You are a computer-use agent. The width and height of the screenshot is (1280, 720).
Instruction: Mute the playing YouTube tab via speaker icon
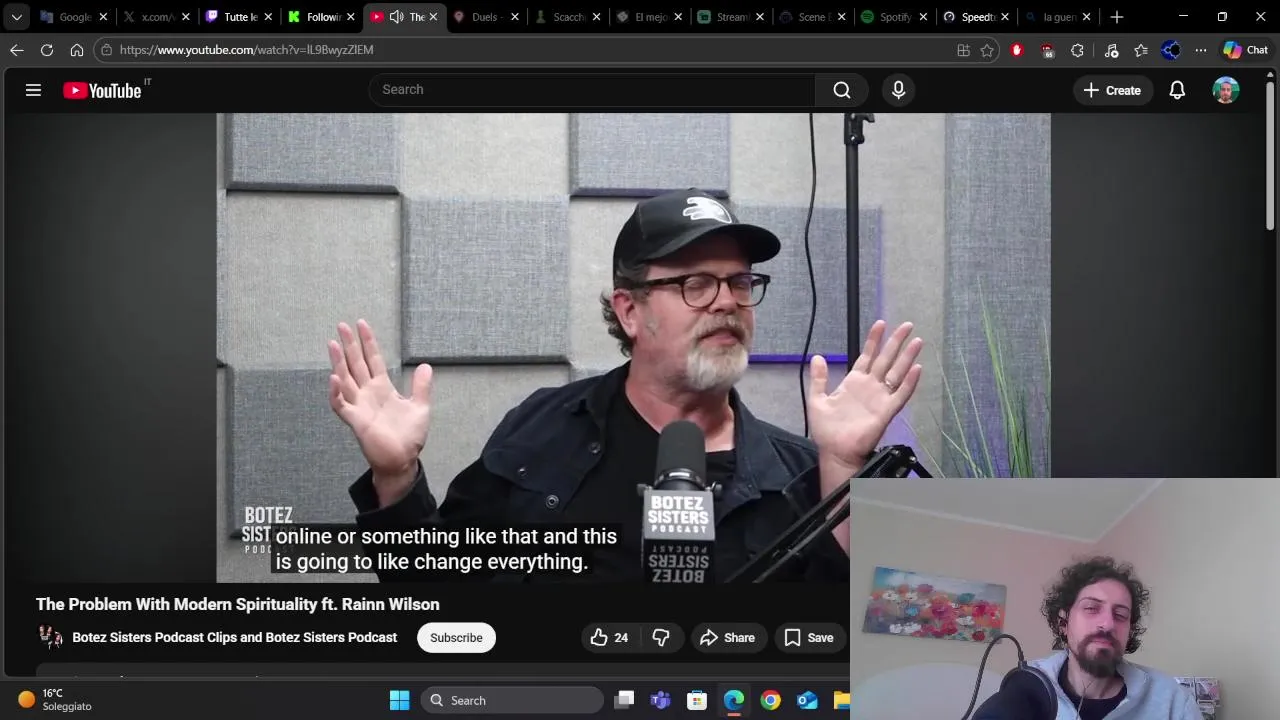point(396,17)
